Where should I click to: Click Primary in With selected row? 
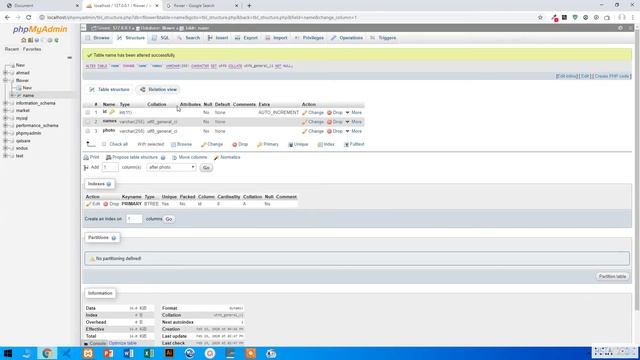click(268, 144)
